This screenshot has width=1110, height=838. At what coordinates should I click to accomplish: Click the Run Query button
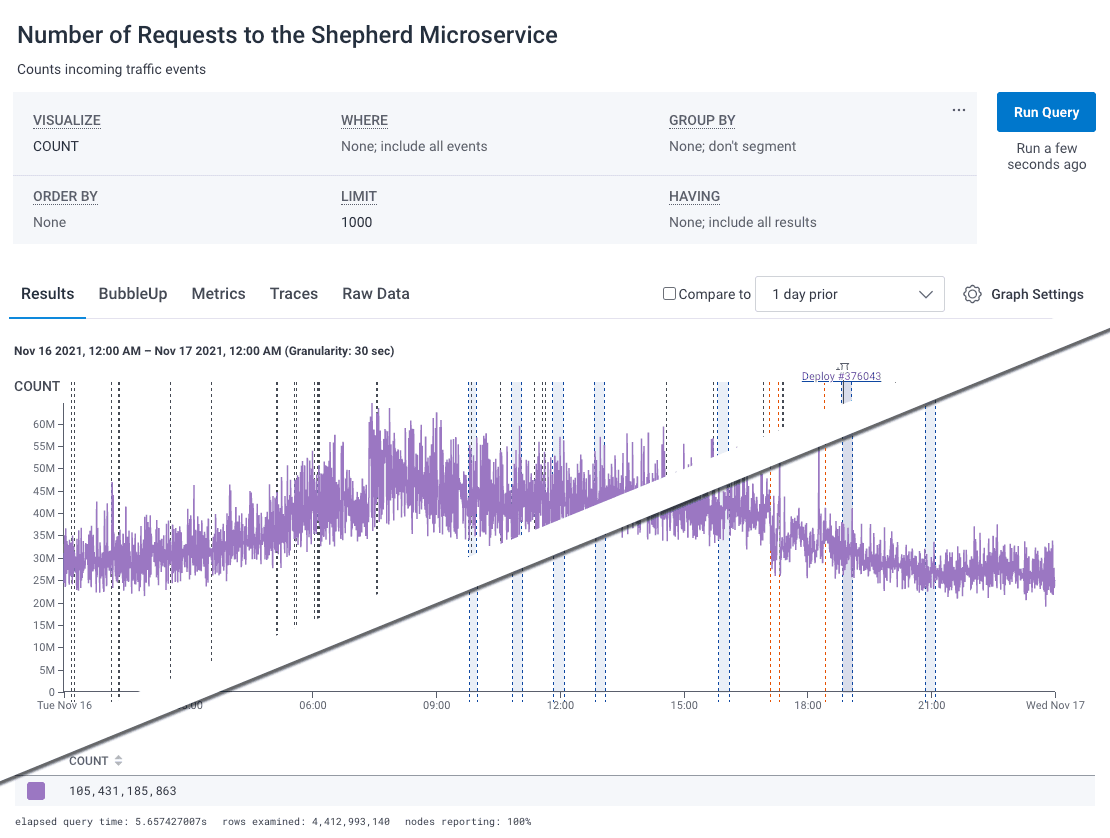tap(1046, 112)
